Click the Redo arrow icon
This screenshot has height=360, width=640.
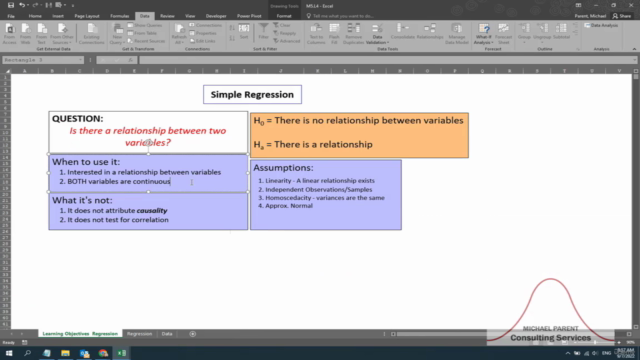[36, 5]
